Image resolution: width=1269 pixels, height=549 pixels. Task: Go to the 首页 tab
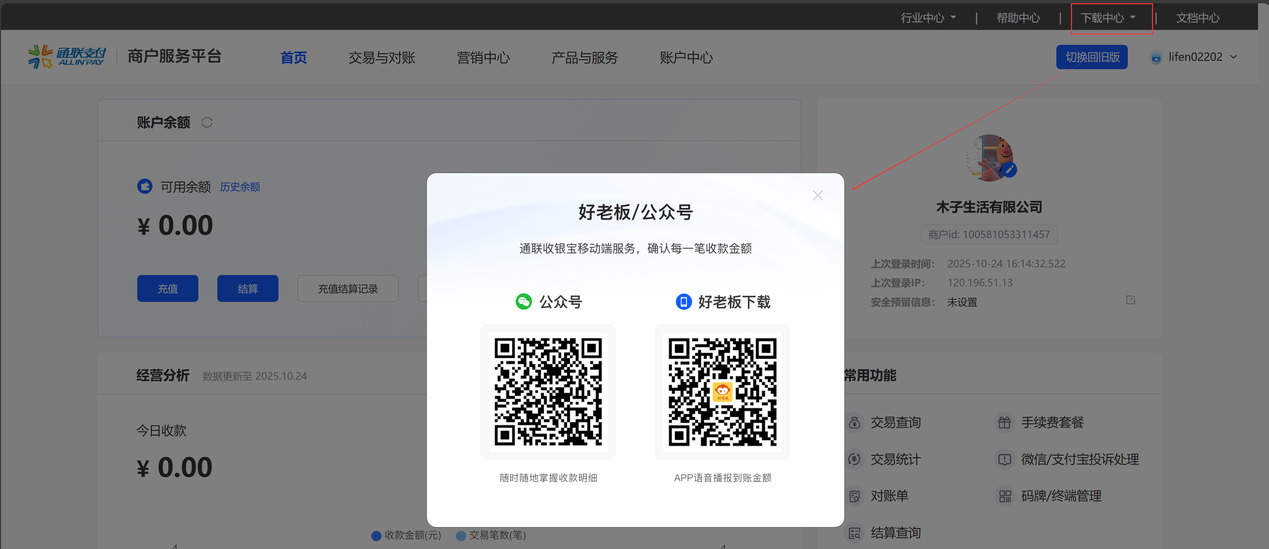pos(293,58)
